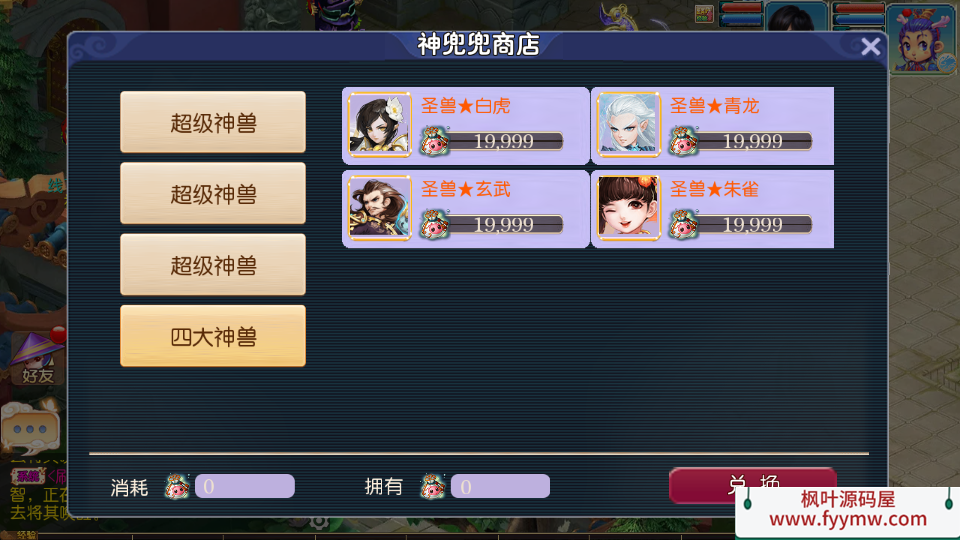Image resolution: width=960 pixels, height=540 pixels.
Task: Click the currency icon beside 拥有
Action: point(433,487)
